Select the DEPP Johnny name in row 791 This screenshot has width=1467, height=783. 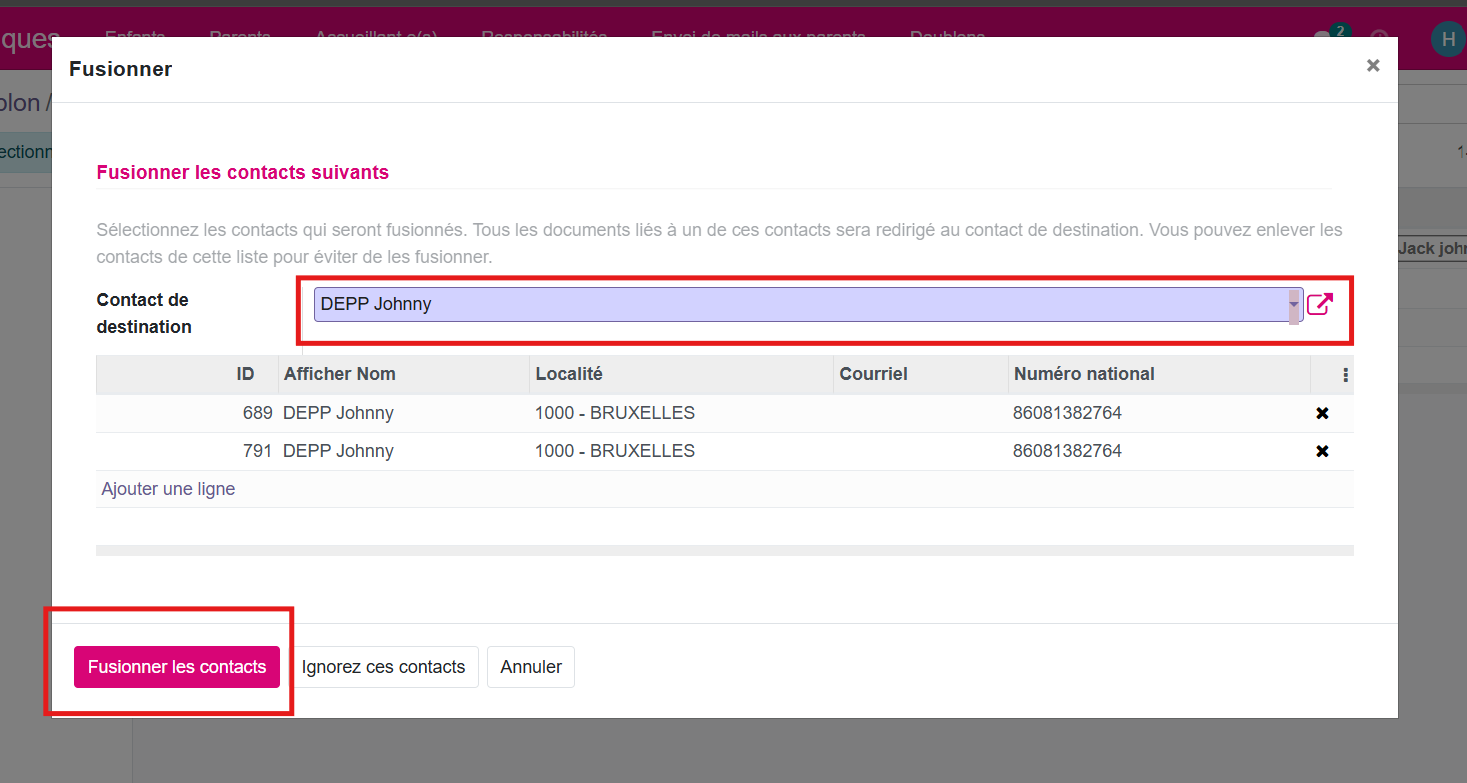click(x=338, y=451)
